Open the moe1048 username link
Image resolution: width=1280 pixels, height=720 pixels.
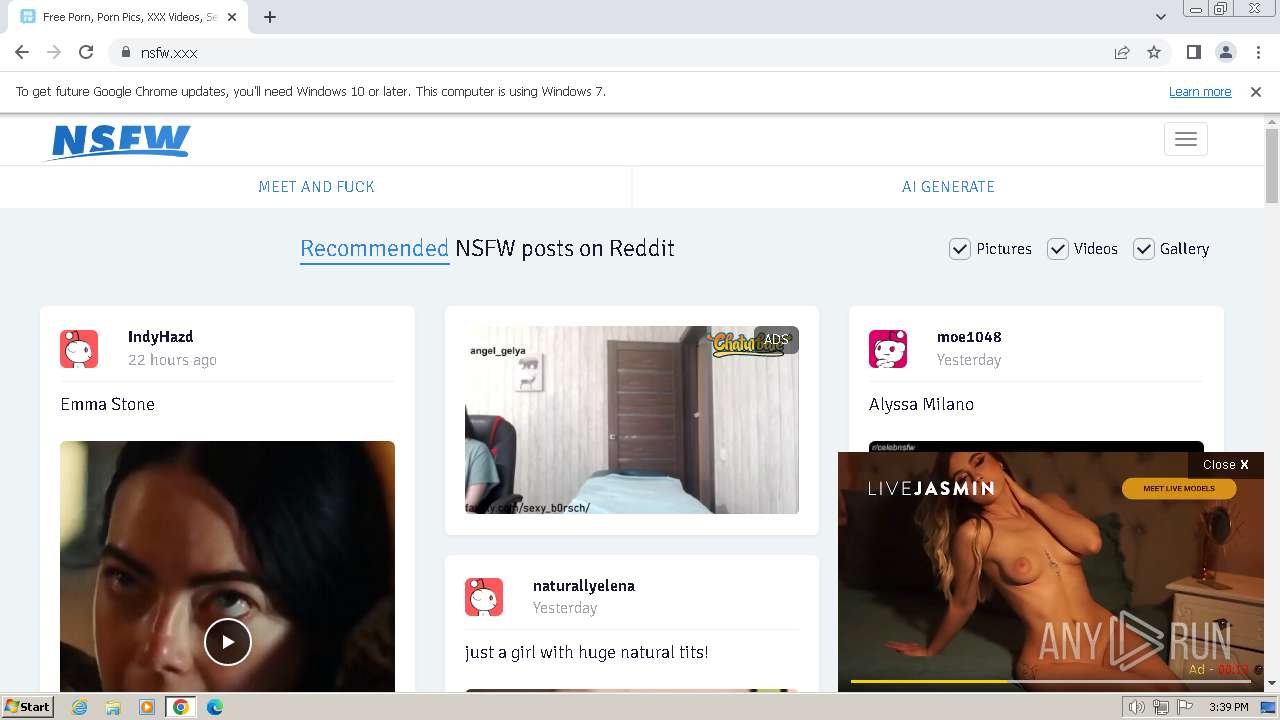coord(969,337)
